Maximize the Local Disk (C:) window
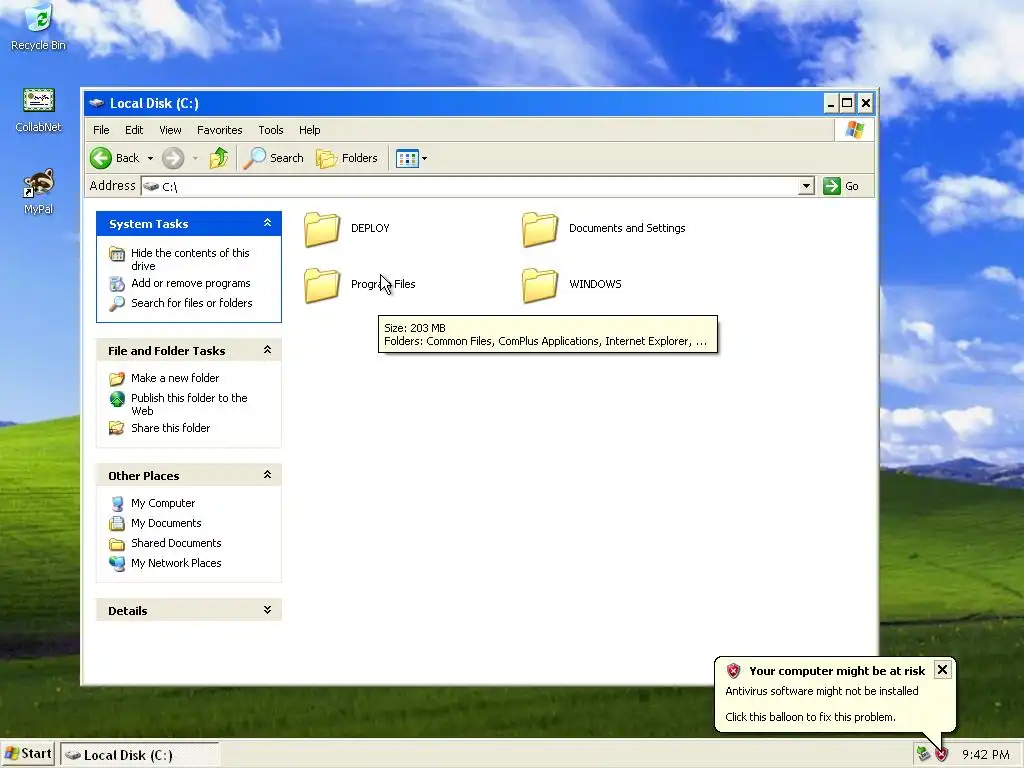Viewport: 1024px width, 768px height. (847, 103)
